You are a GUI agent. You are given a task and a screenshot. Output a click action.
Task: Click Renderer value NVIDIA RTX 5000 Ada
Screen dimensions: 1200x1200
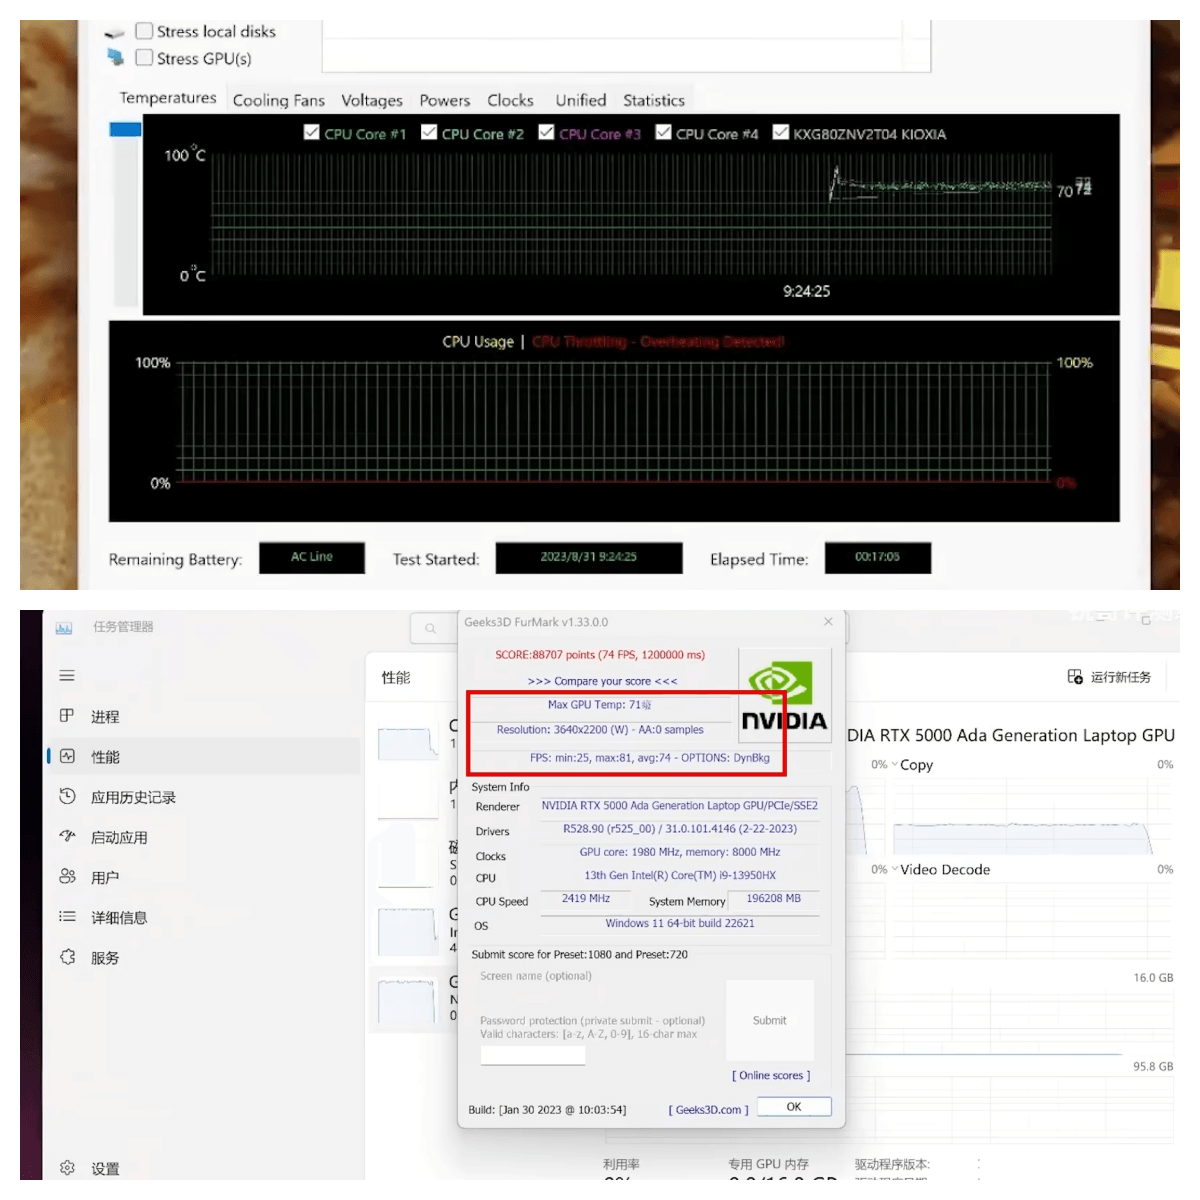tap(679, 805)
